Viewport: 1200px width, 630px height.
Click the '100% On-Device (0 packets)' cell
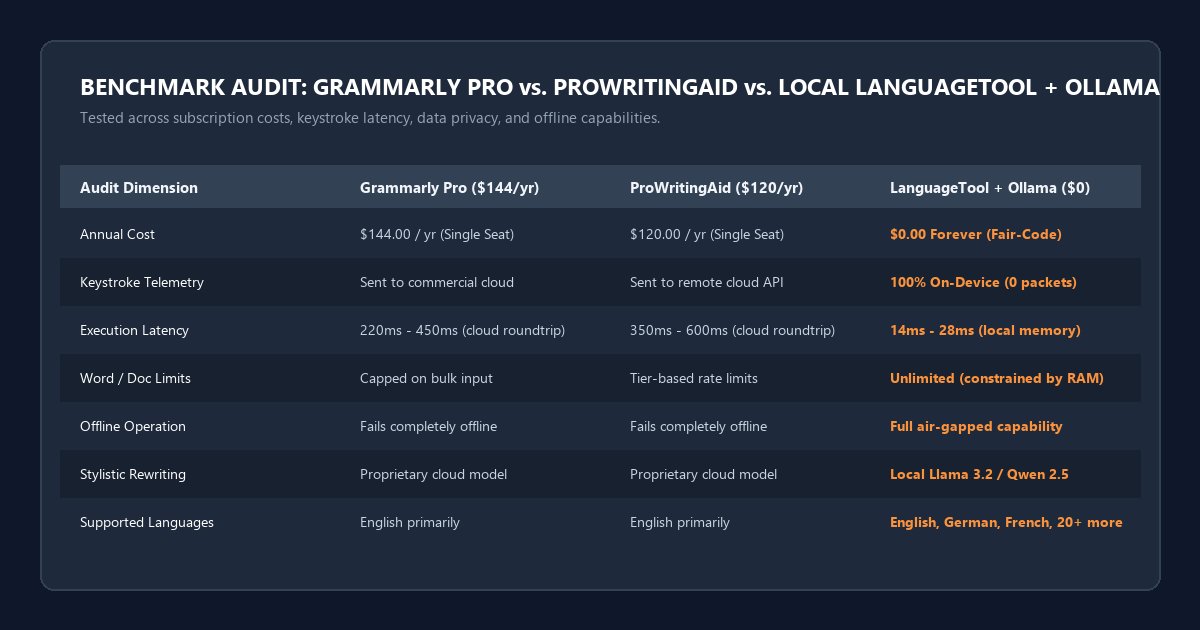[x=983, y=282]
